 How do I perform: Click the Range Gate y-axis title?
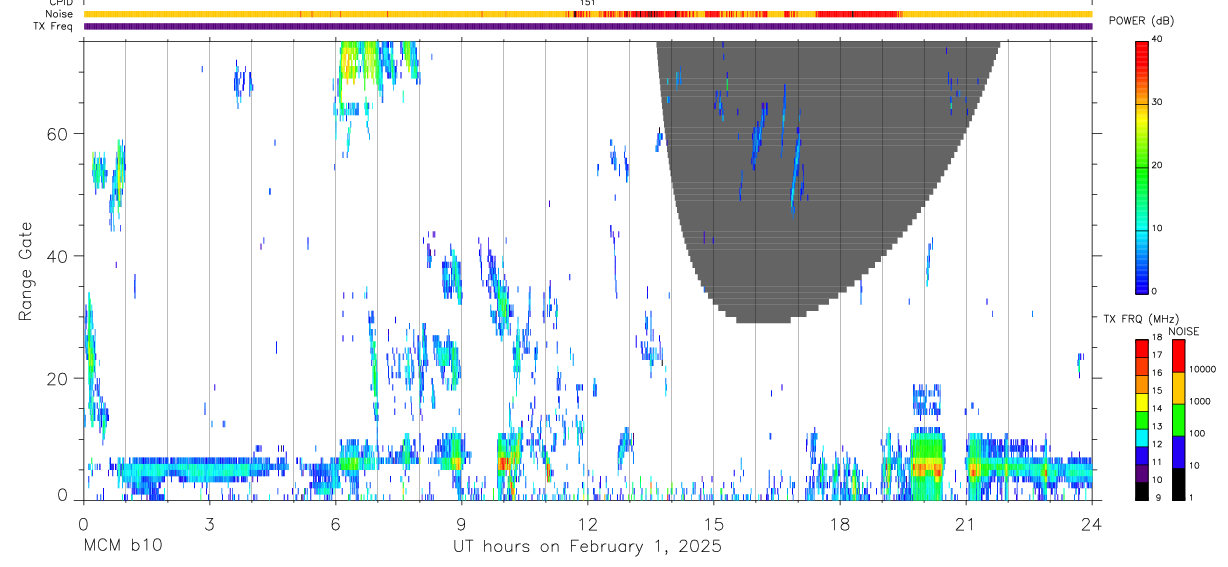pos(25,273)
